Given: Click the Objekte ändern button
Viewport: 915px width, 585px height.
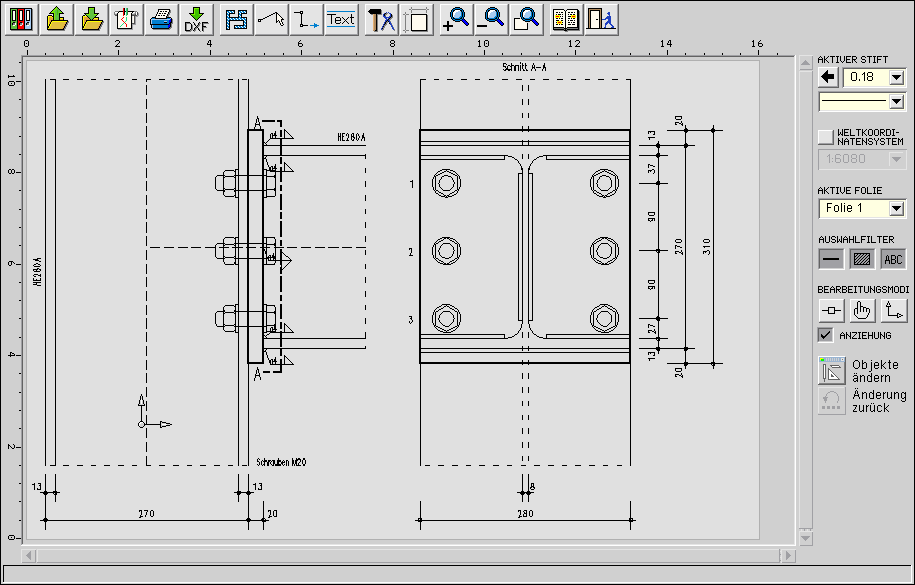Looking at the screenshot, I should tap(832, 371).
